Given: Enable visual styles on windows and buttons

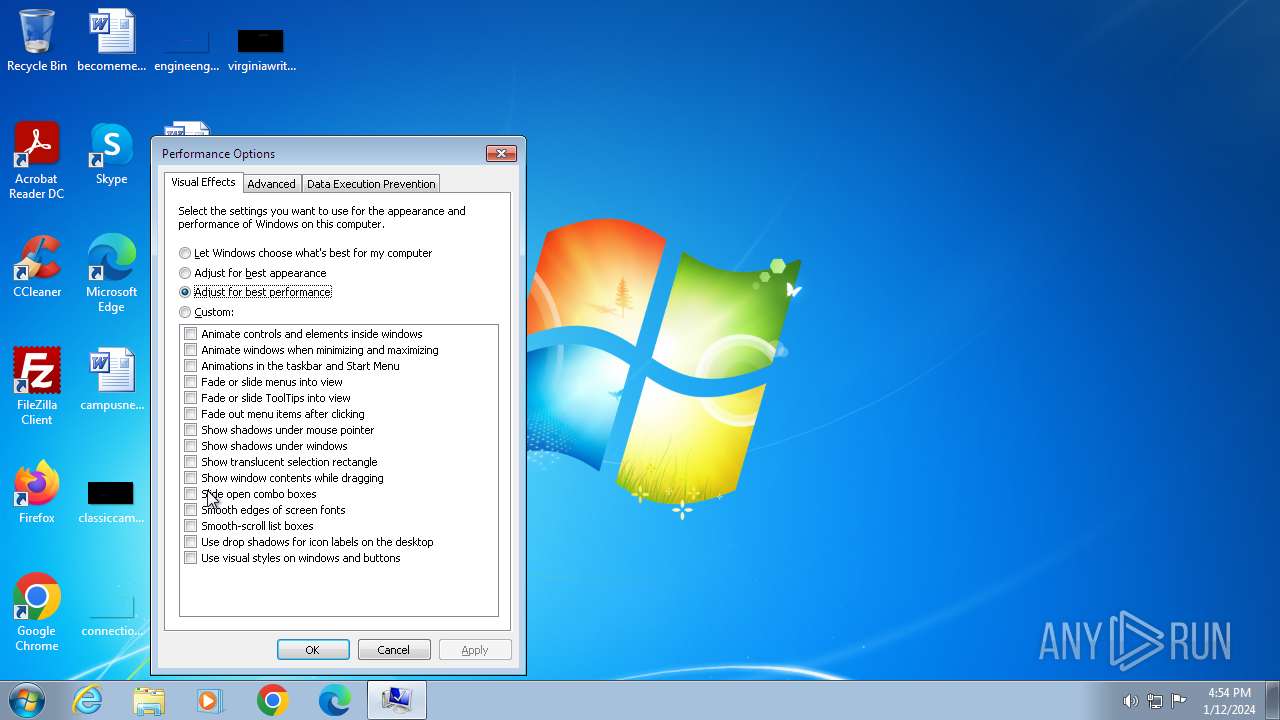Looking at the screenshot, I should (x=191, y=558).
